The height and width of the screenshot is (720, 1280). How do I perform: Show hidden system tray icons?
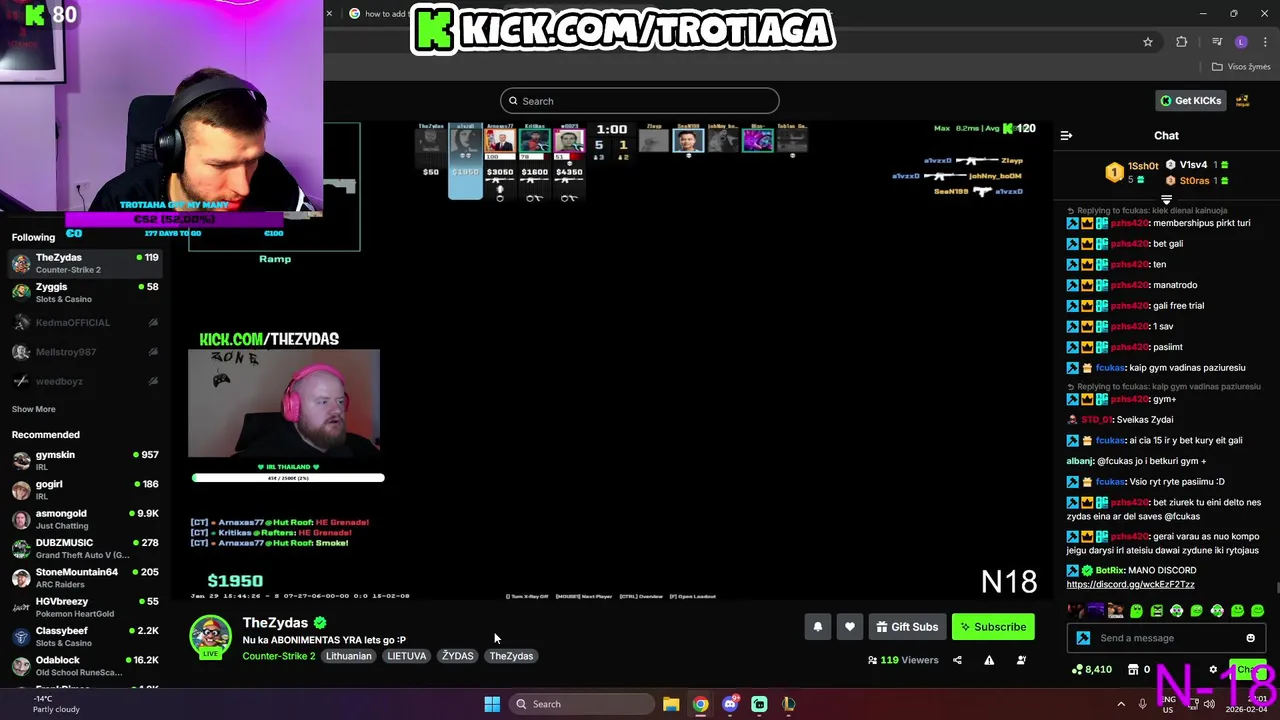pos(1120,704)
